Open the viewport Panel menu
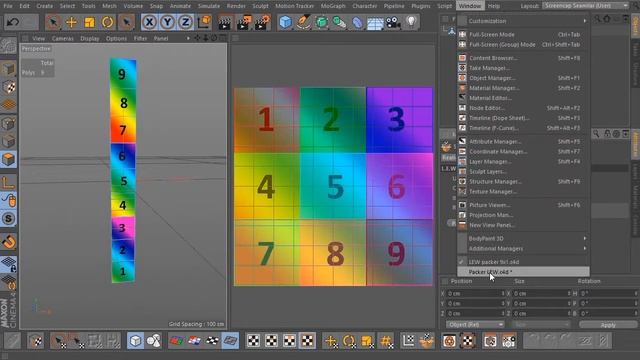 161,38
